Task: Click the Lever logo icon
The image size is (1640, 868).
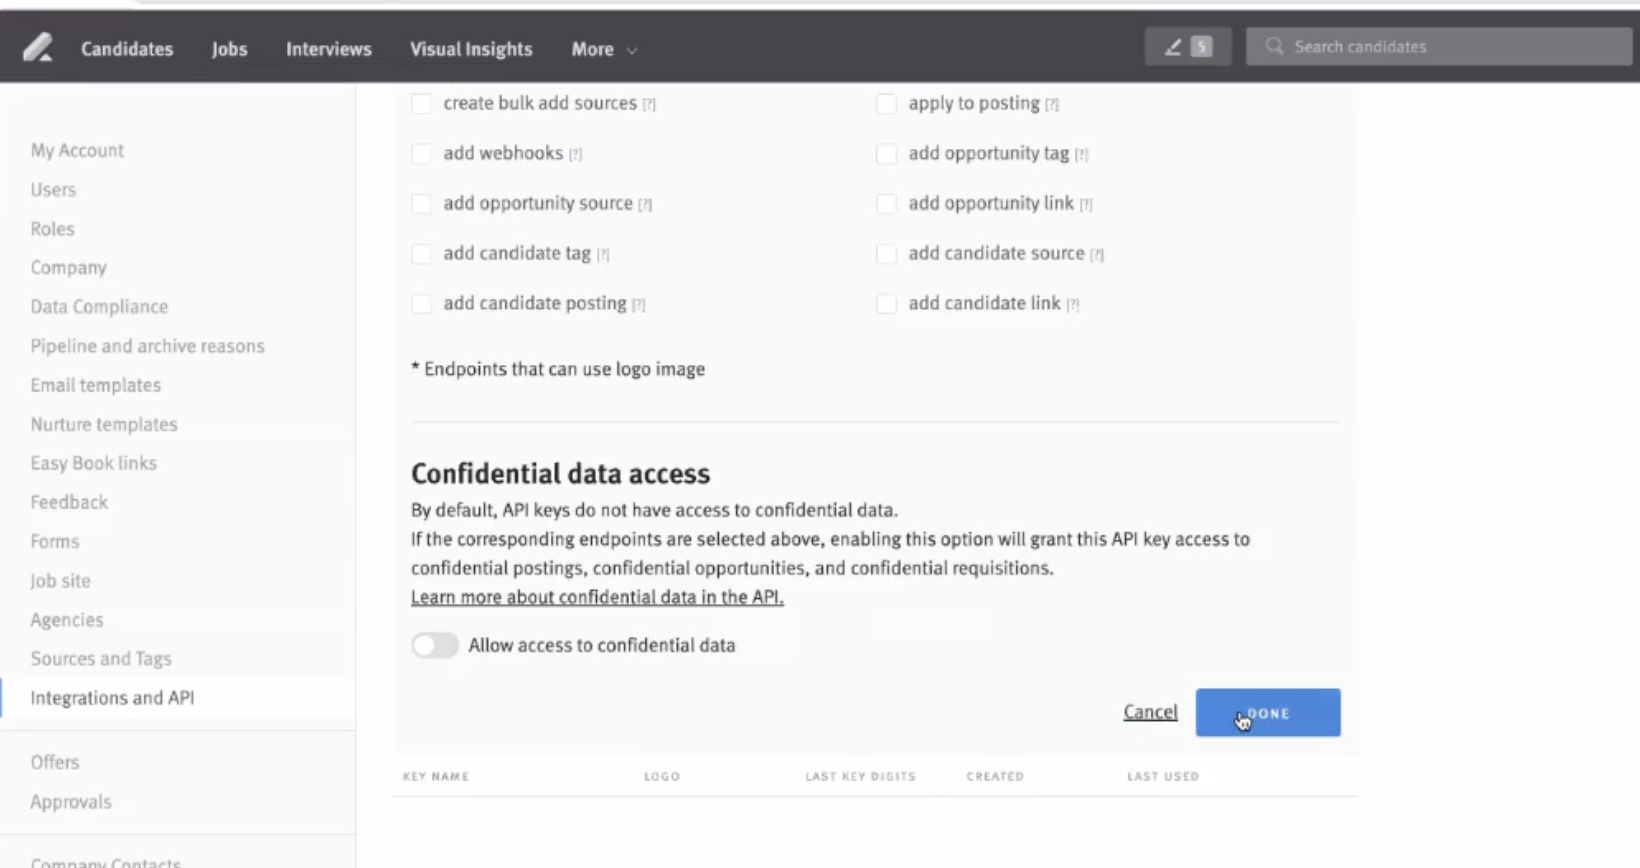Action: (38, 47)
